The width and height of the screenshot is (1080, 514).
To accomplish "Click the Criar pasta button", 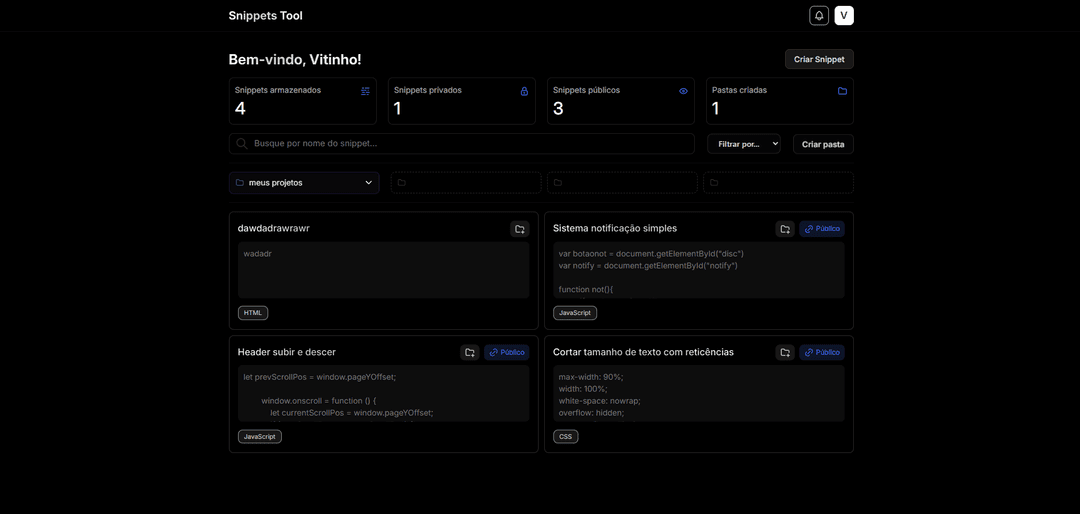I will (823, 144).
